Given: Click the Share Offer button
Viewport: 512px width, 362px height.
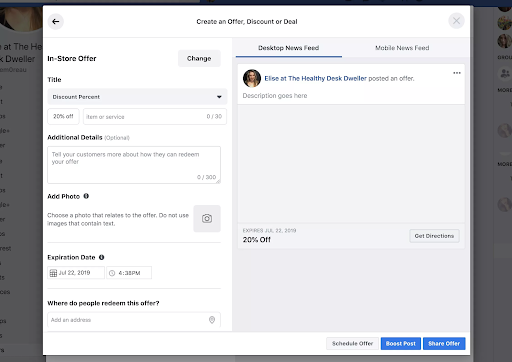Looking at the screenshot, I should tap(444, 343).
